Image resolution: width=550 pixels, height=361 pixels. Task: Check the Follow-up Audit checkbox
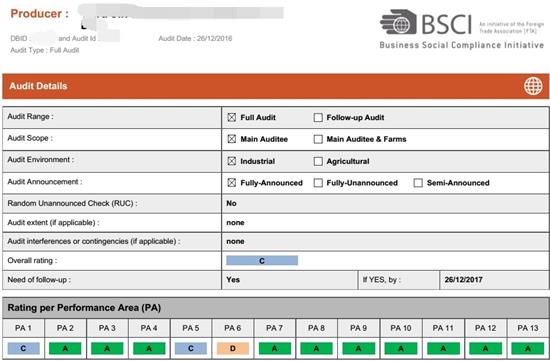(318, 117)
